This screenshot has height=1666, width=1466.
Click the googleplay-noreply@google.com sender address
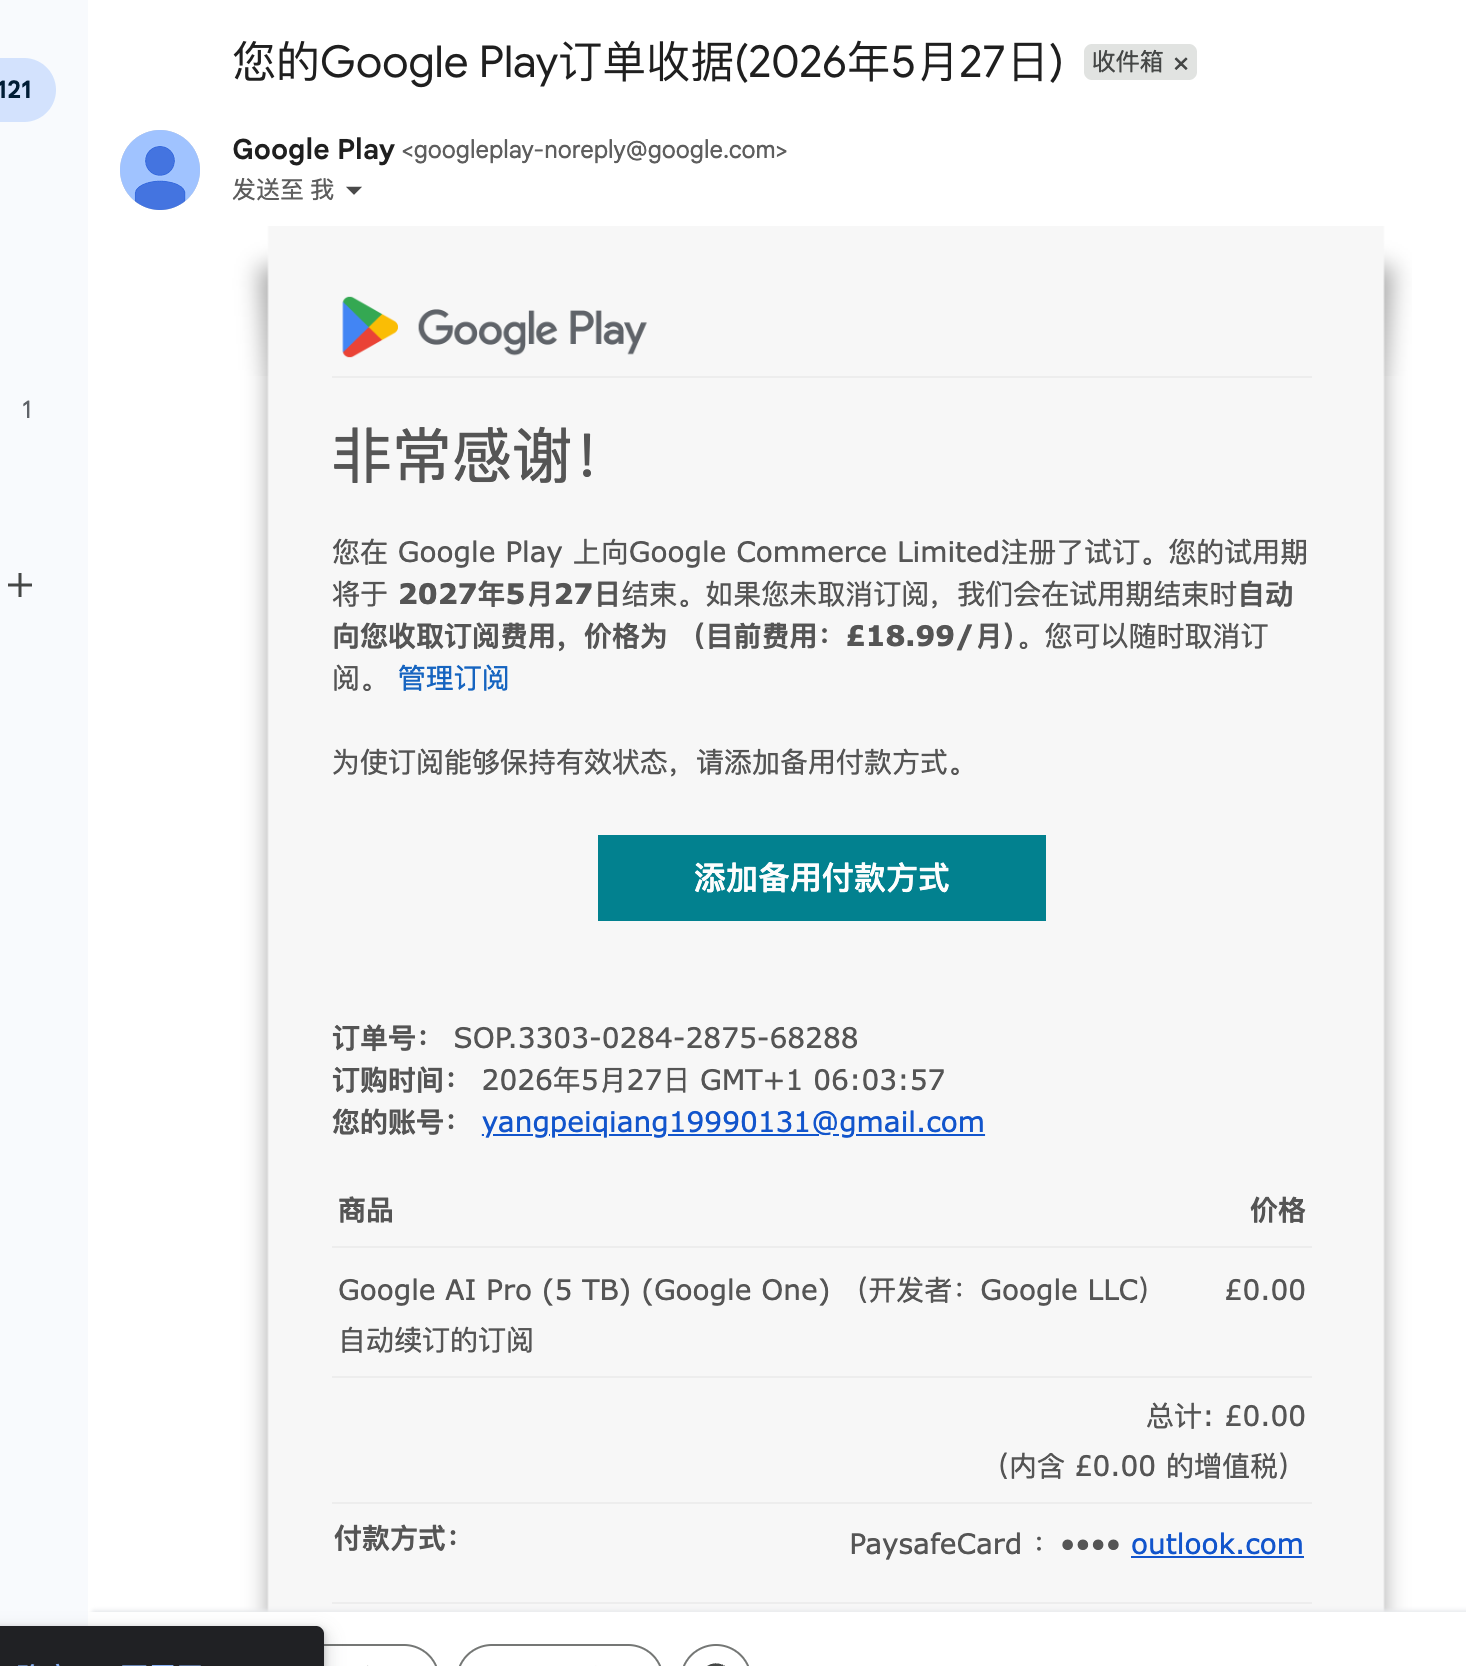tap(595, 150)
